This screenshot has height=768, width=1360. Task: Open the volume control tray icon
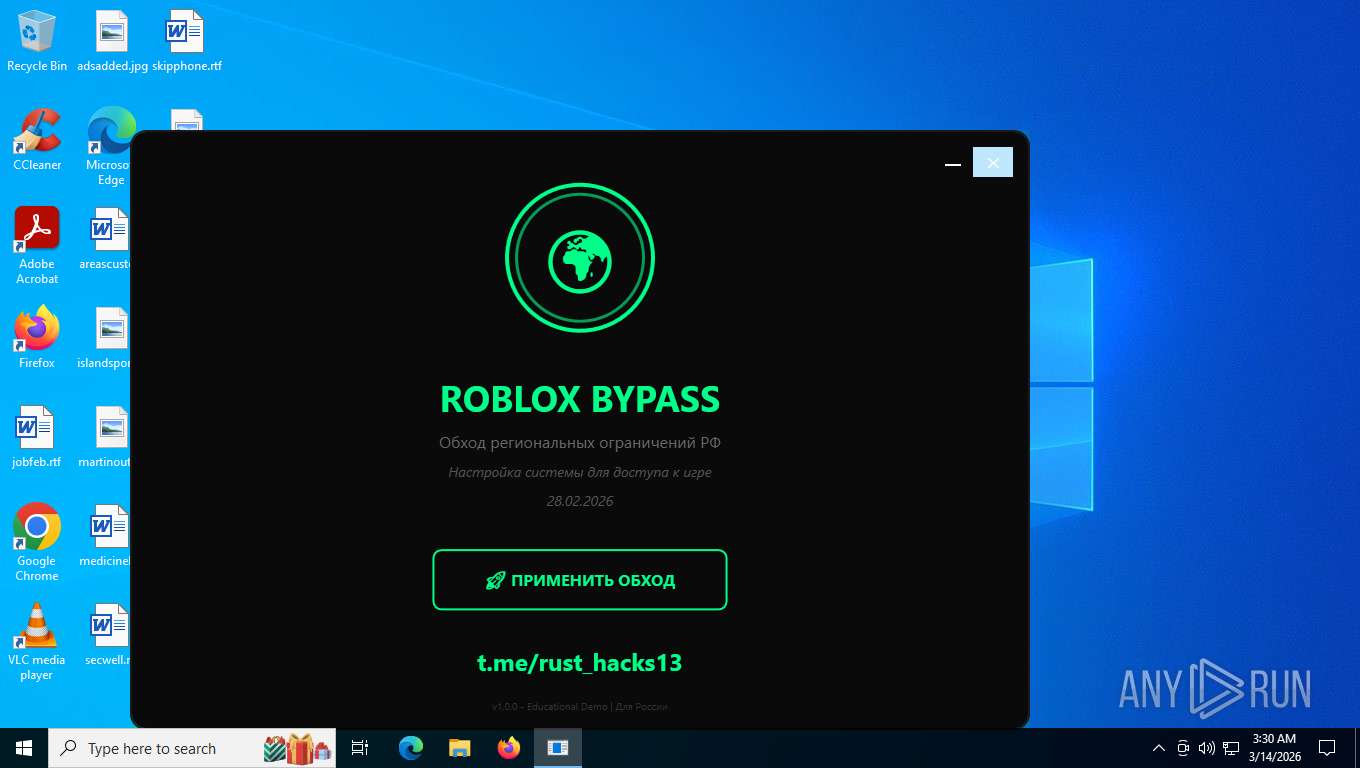point(1206,748)
